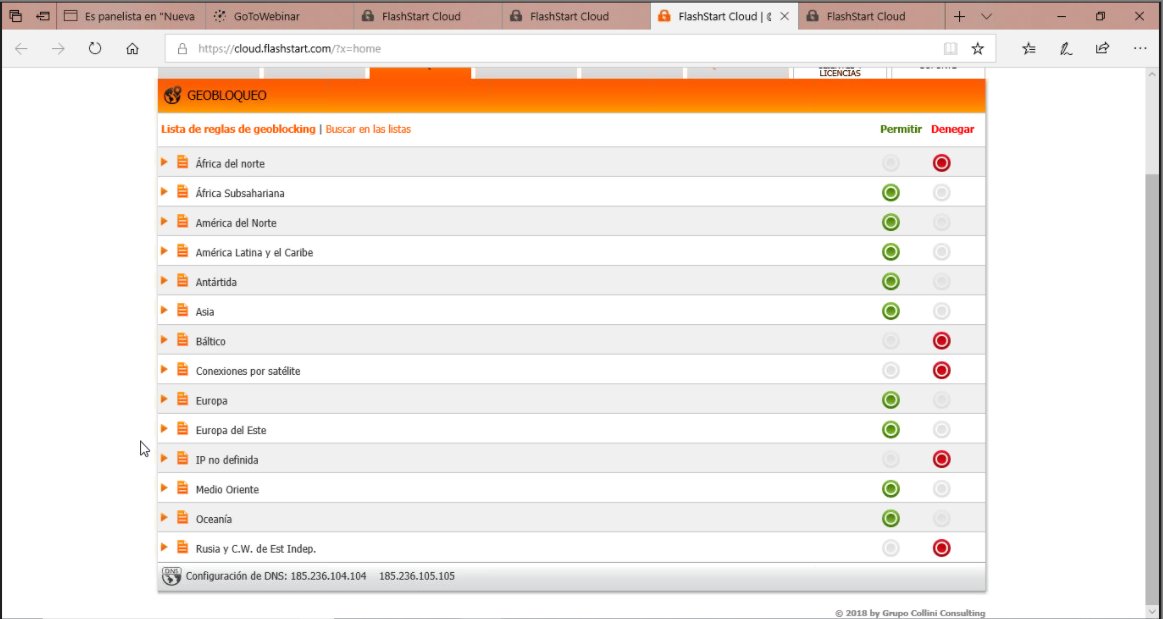Open a new browser tab

click(x=959, y=16)
